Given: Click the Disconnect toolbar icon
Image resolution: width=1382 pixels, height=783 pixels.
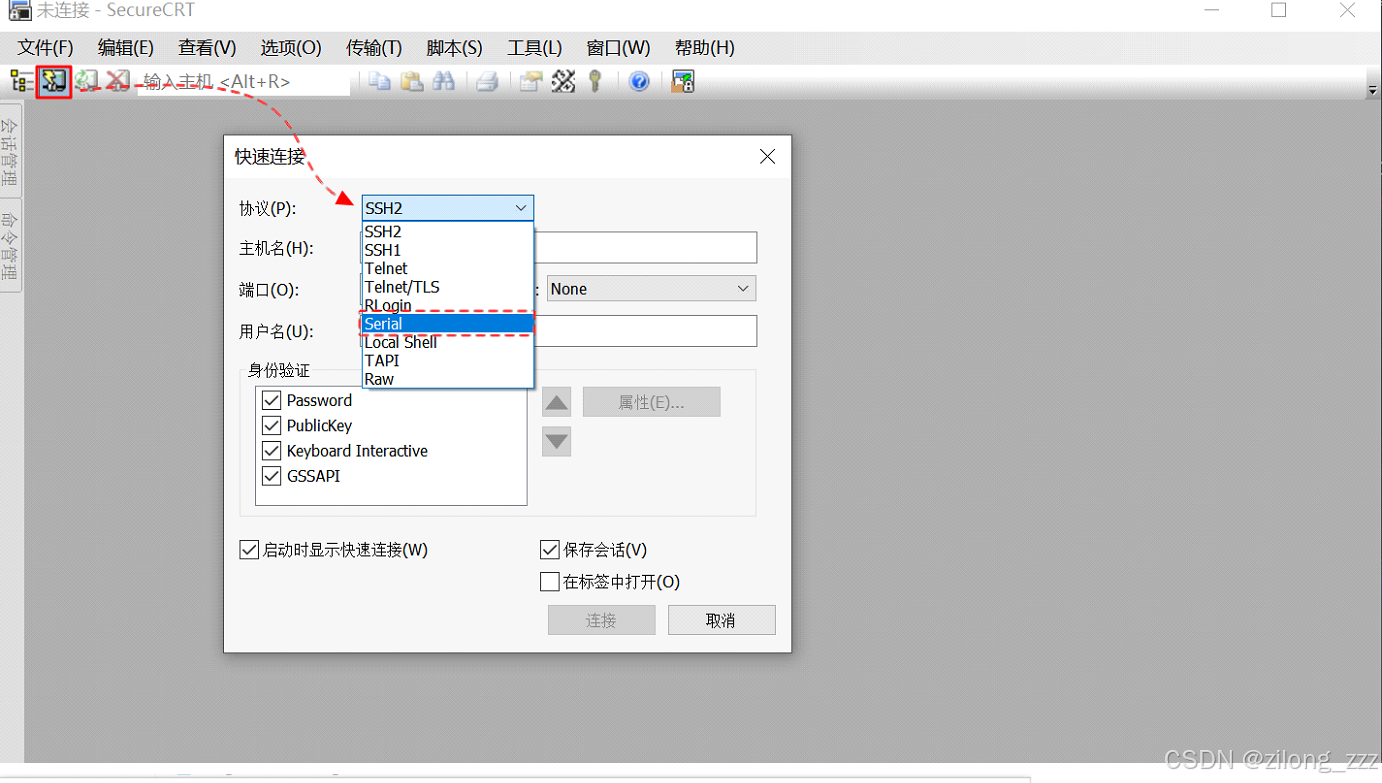Looking at the screenshot, I should pyautogui.click(x=118, y=81).
